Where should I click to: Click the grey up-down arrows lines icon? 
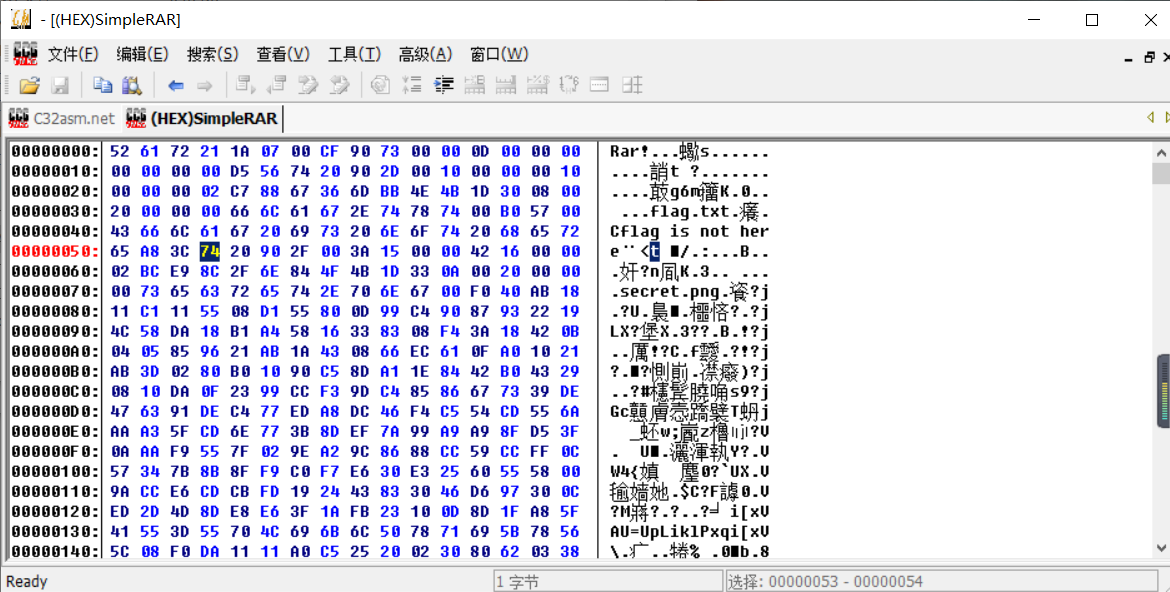click(412, 85)
